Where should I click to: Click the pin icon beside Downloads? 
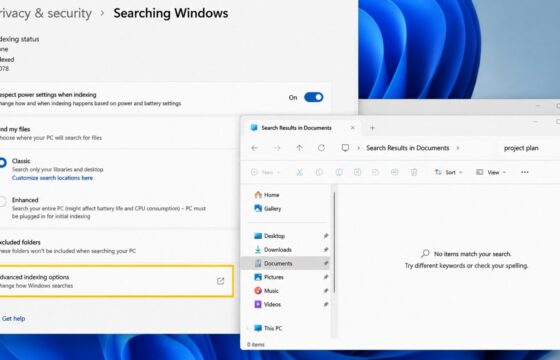(326, 249)
